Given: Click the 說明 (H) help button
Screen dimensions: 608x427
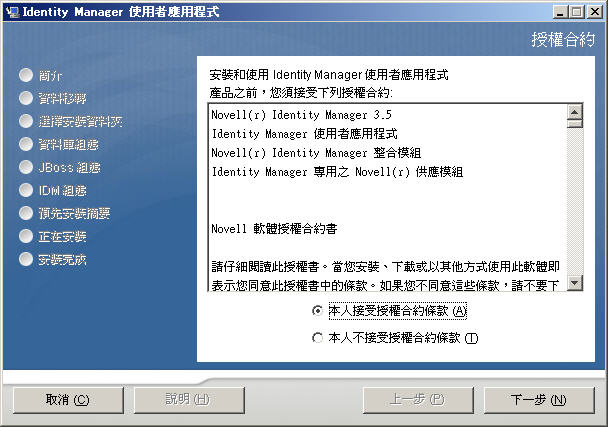Looking at the screenshot, I should pos(189,400).
